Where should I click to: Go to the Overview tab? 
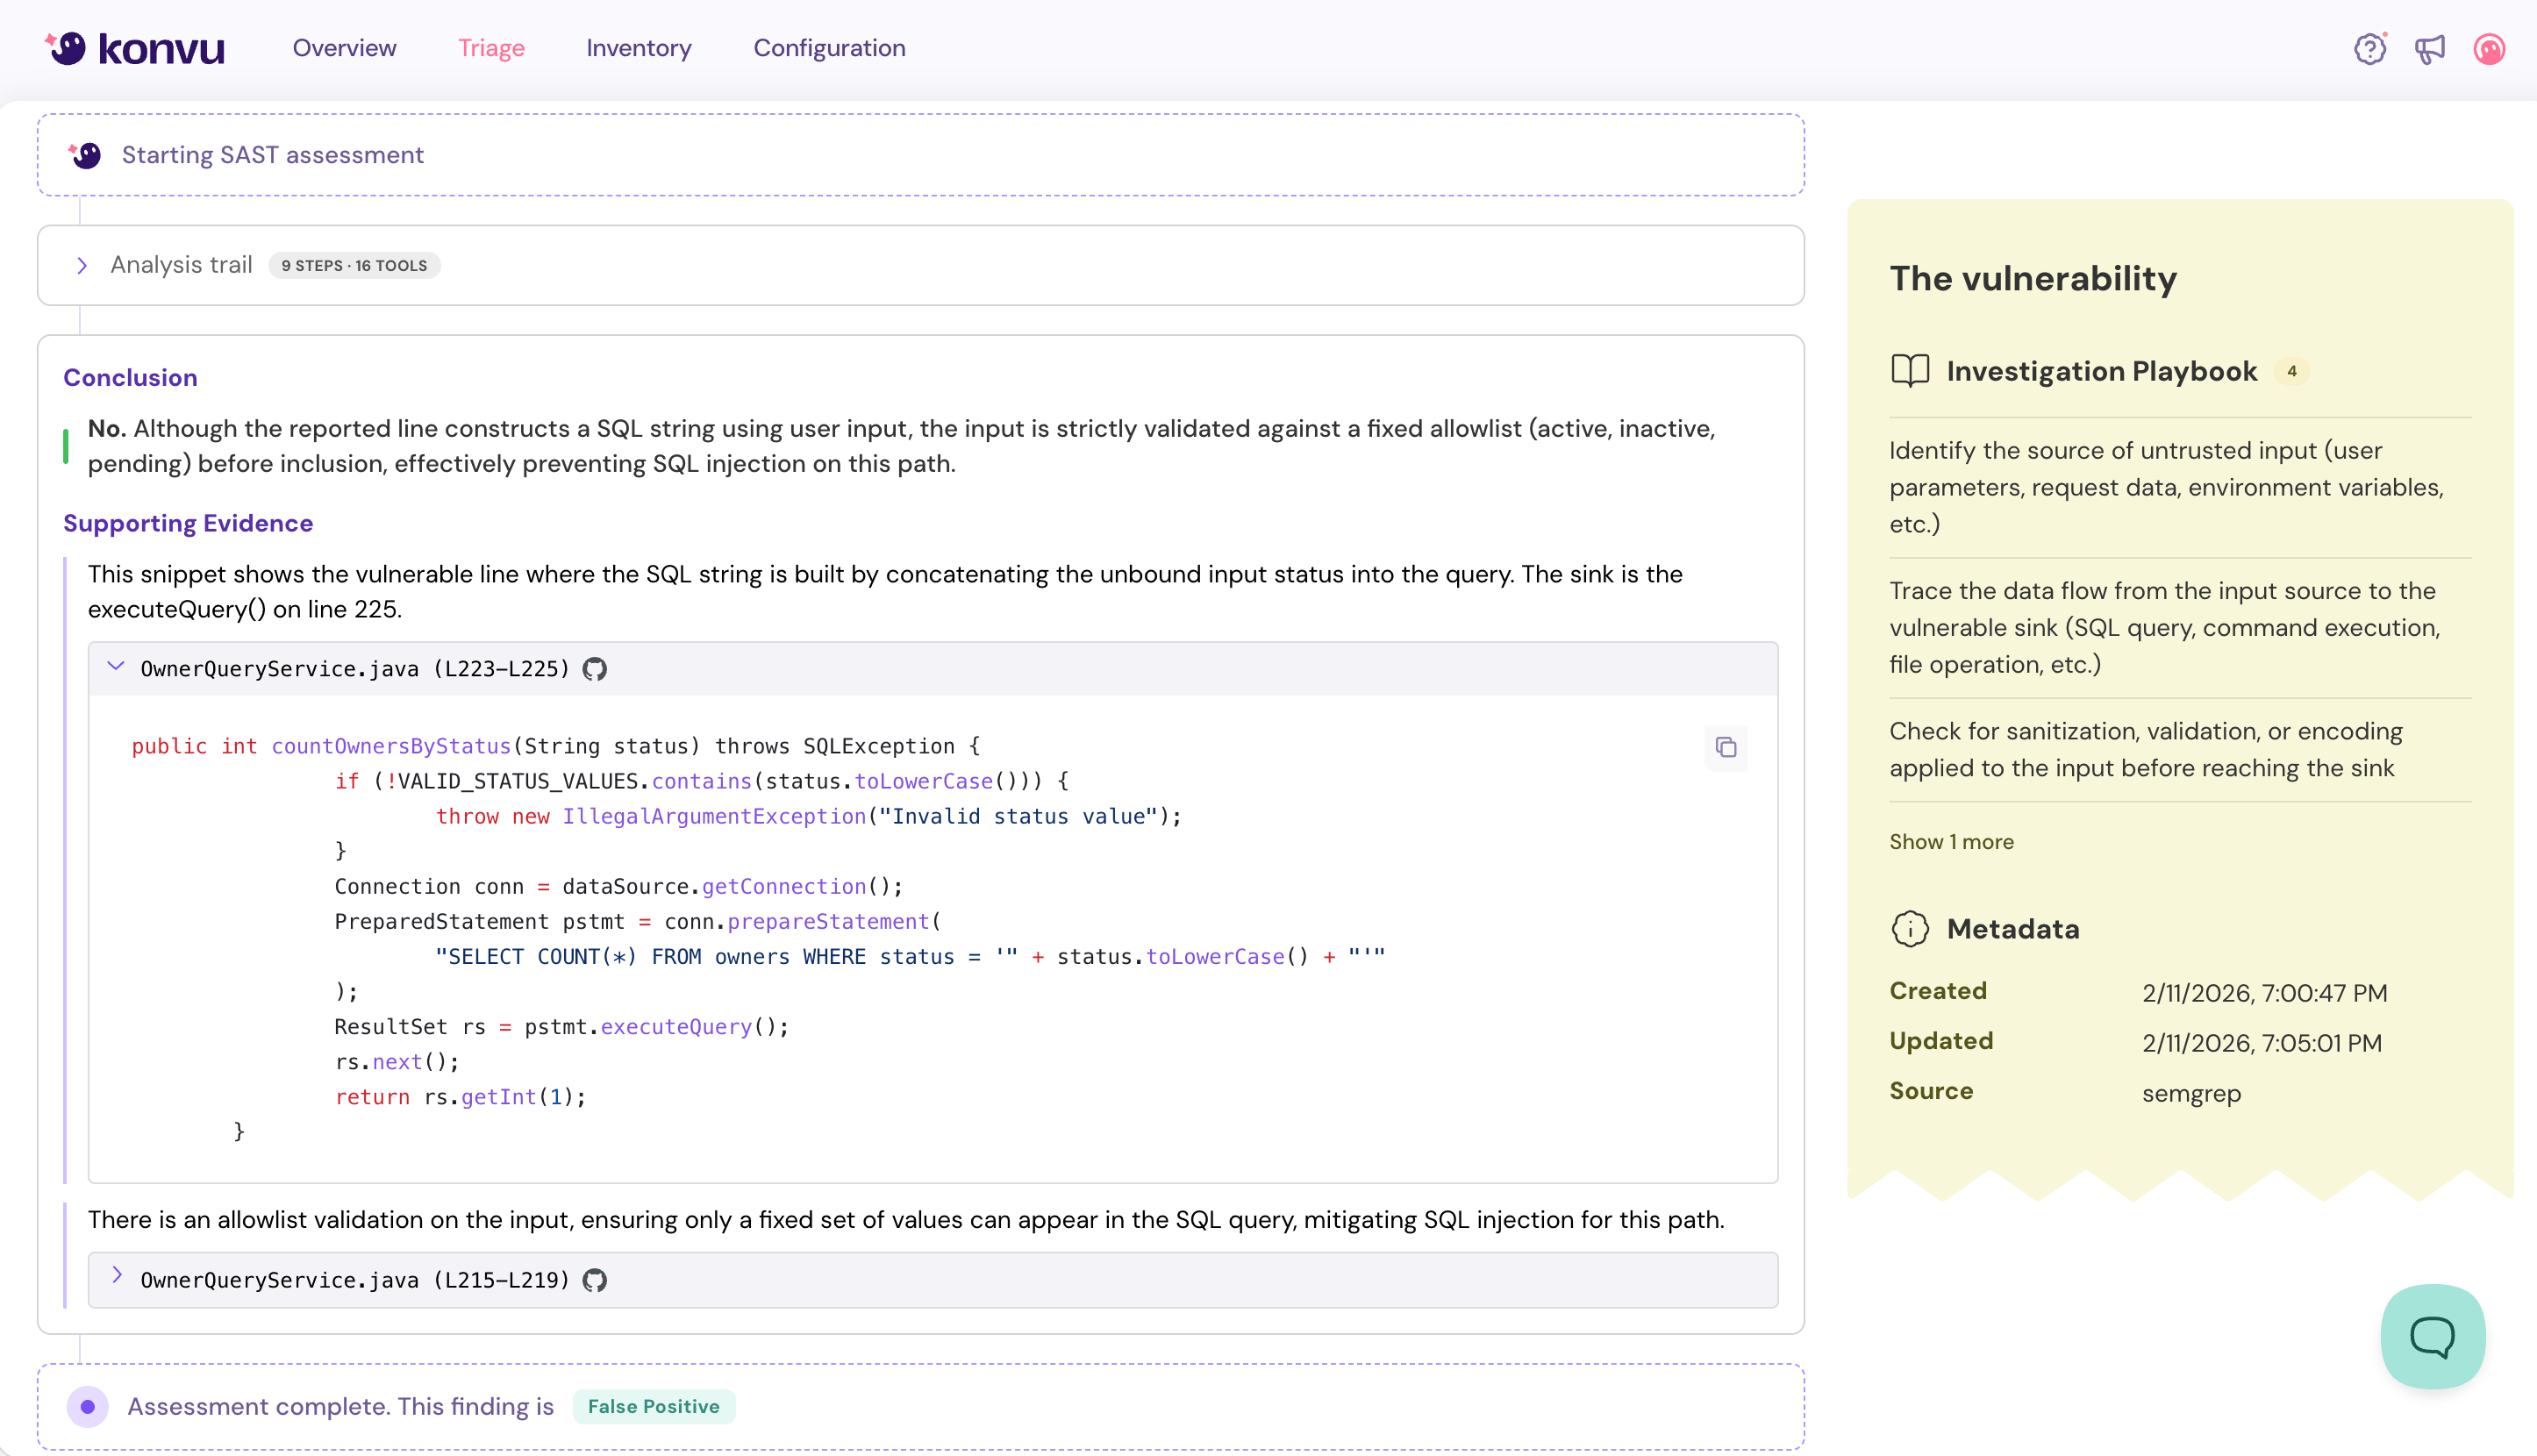[x=344, y=48]
